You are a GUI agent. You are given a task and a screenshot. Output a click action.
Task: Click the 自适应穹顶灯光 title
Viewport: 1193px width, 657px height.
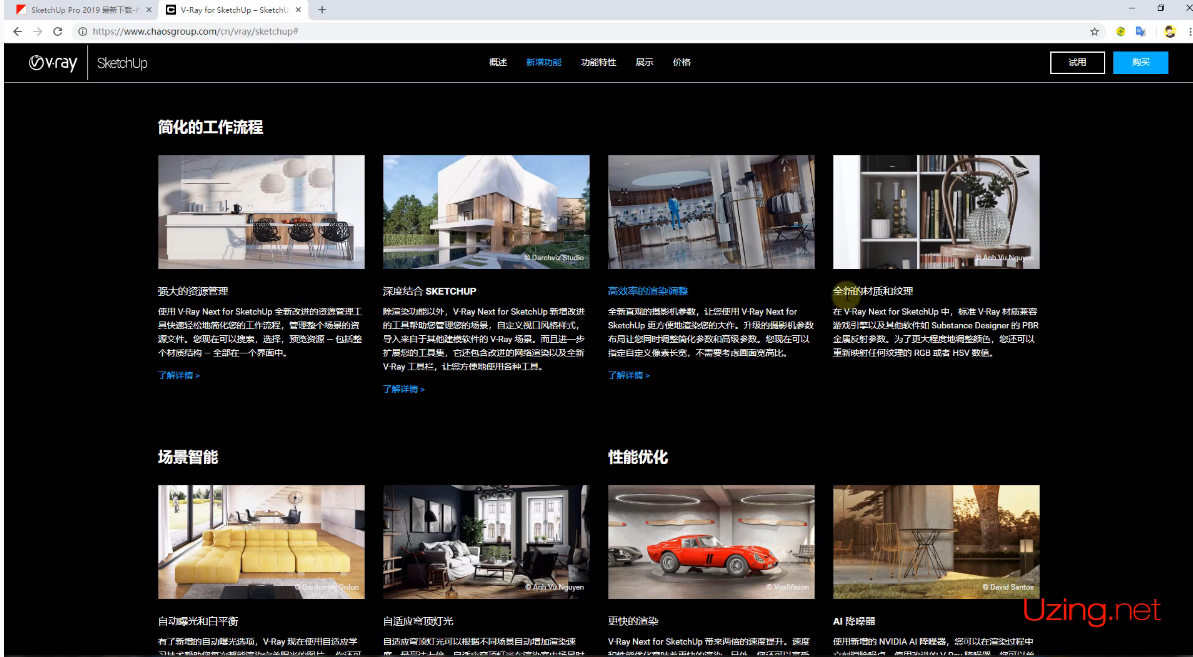[x=418, y=621]
